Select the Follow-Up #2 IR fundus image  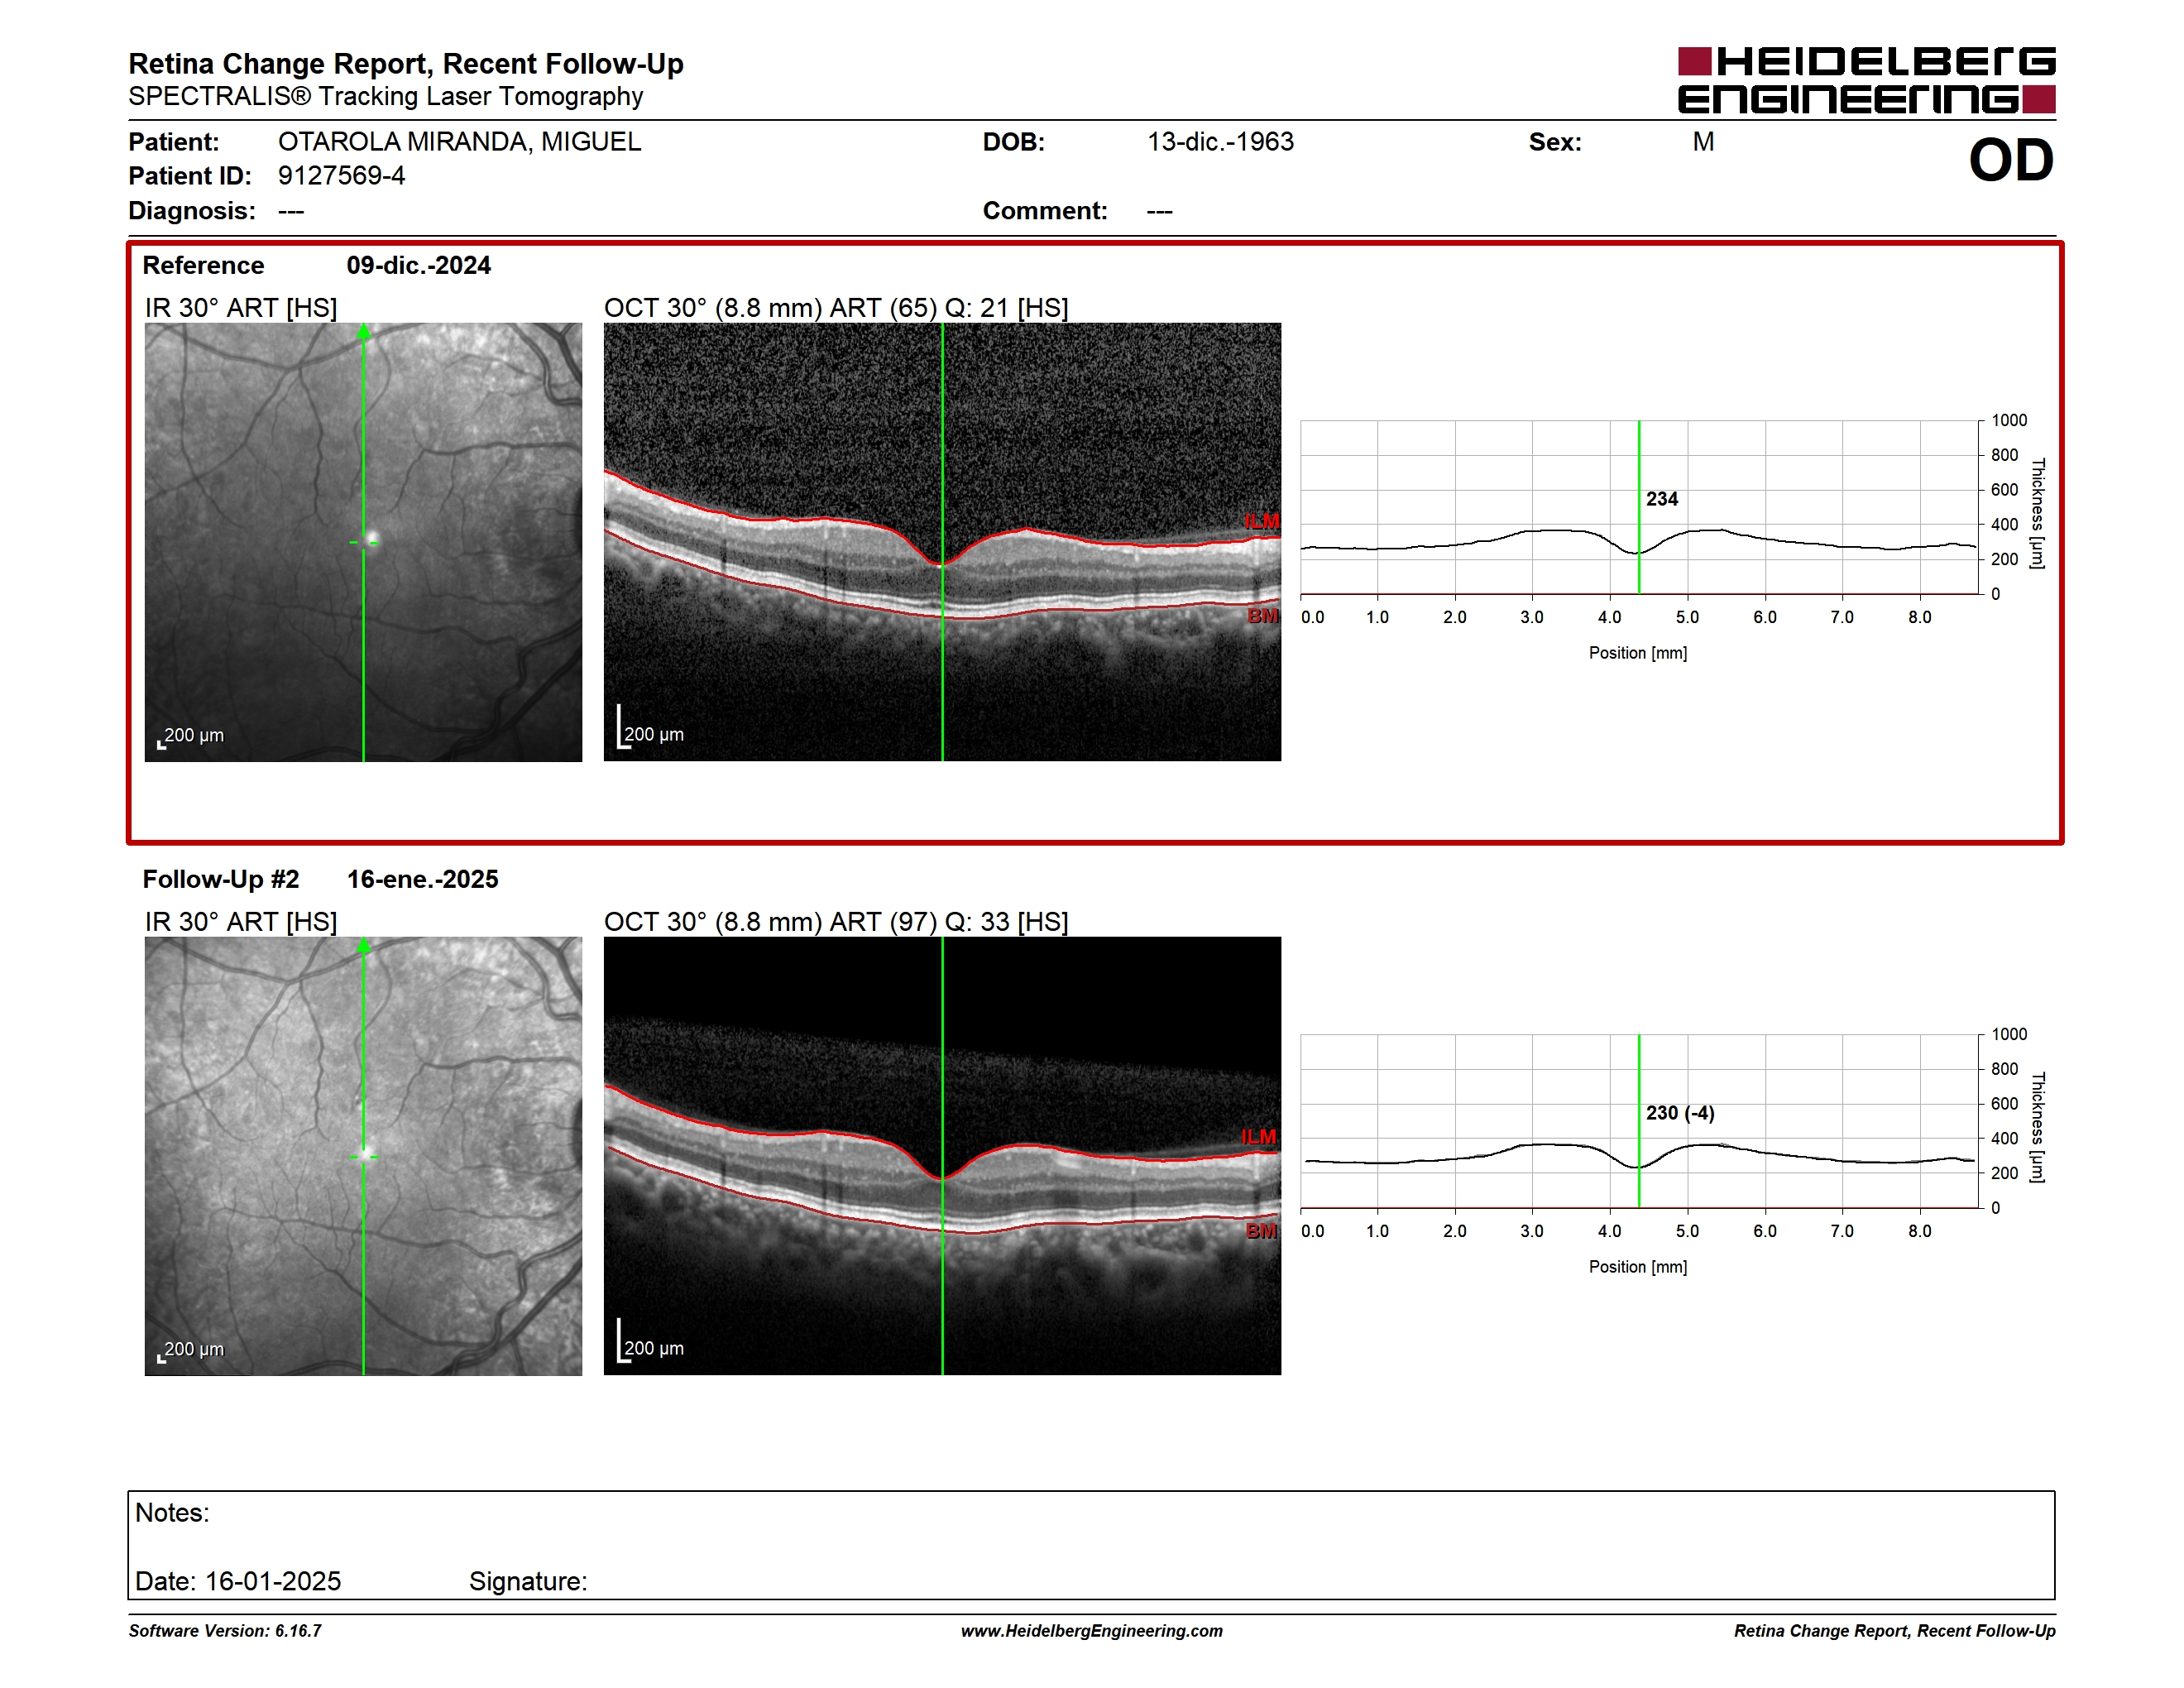(x=363, y=1156)
